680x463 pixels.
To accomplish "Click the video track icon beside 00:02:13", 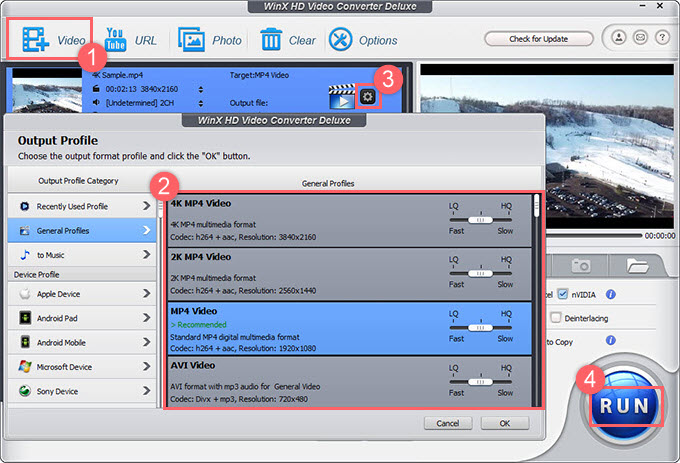I will pos(96,89).
